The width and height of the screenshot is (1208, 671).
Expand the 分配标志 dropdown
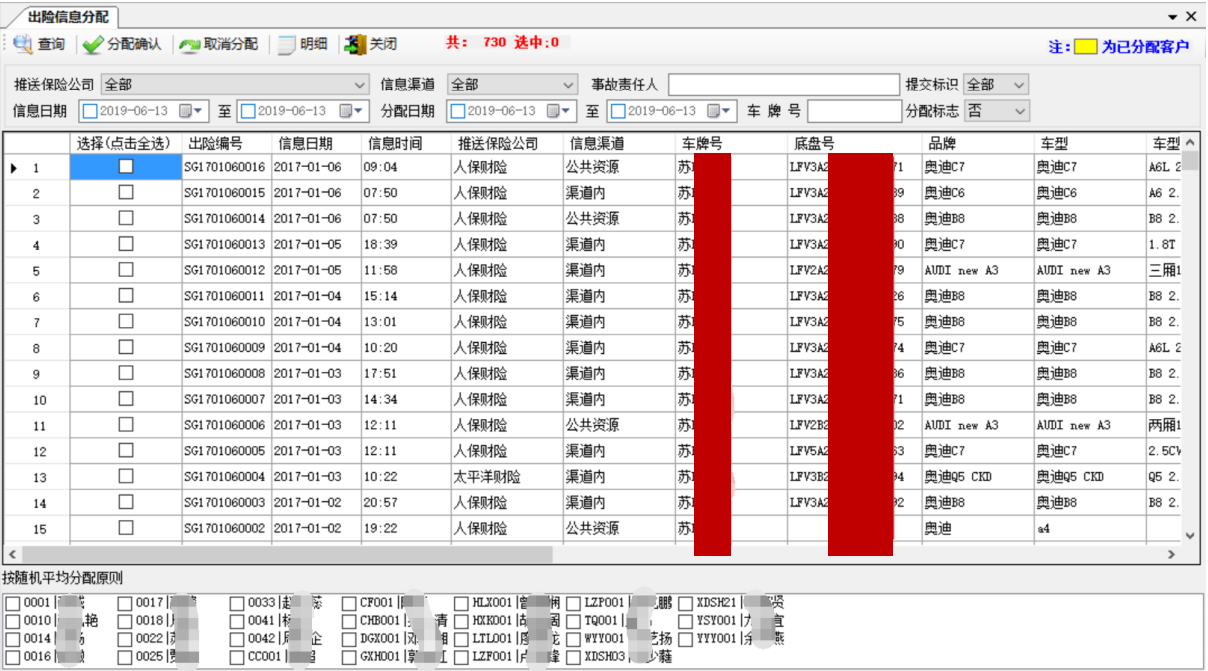point(1019,111)
